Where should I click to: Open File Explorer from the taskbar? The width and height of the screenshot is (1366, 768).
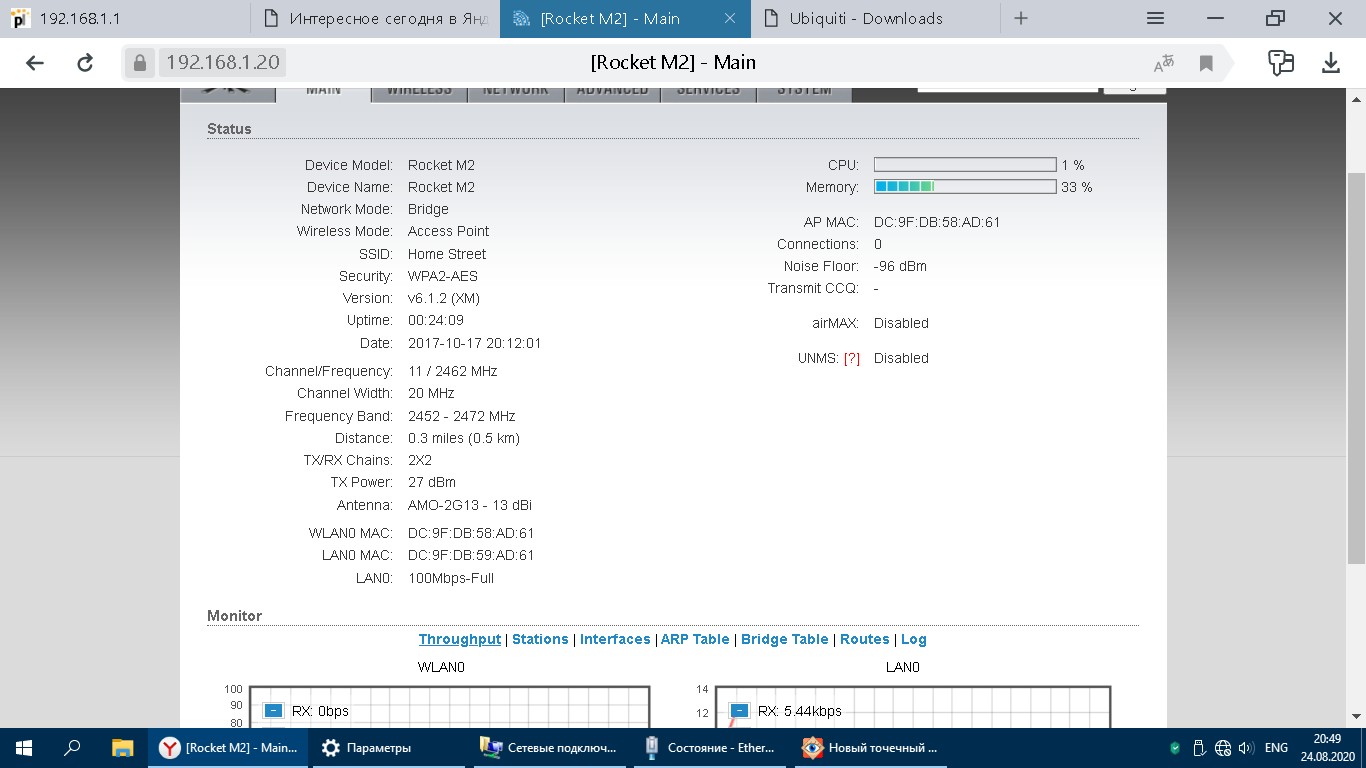(x=122, y=748)
